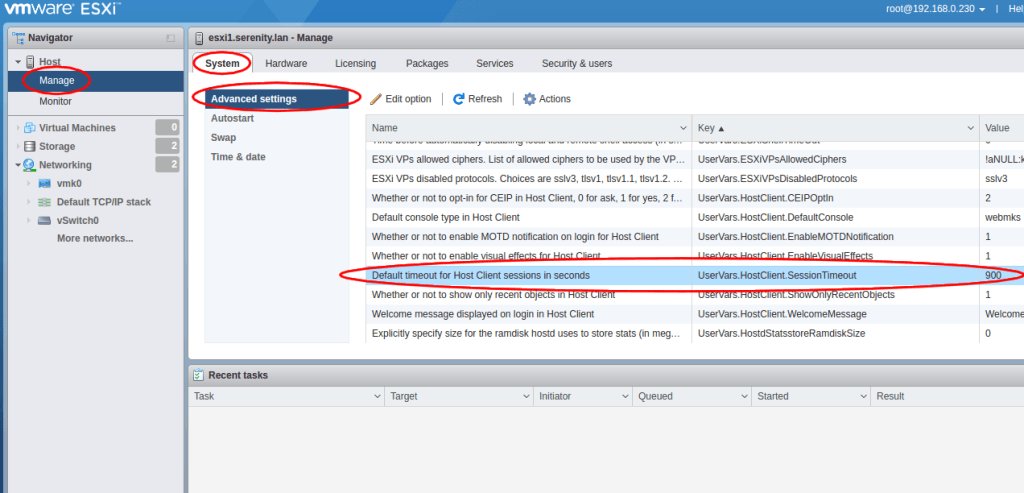Image resolution: width=1024 pixels, height=493 pixels.
Task: Select the UserVars.HostClient.ShowOnlyRecentObjects row
Action: tap(695, 294)
